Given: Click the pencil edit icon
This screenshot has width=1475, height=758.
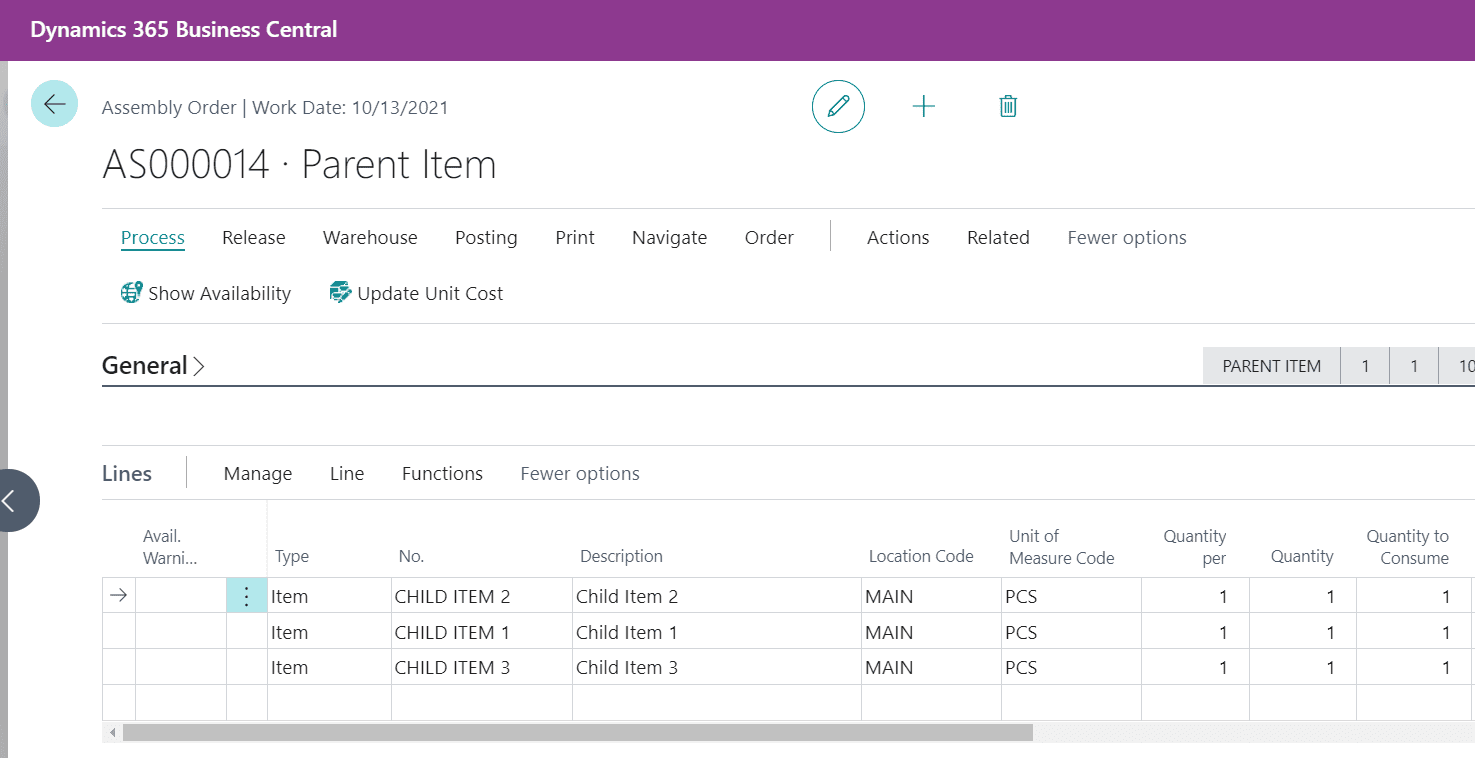Looking at the screenshot, I should (838, 106).
